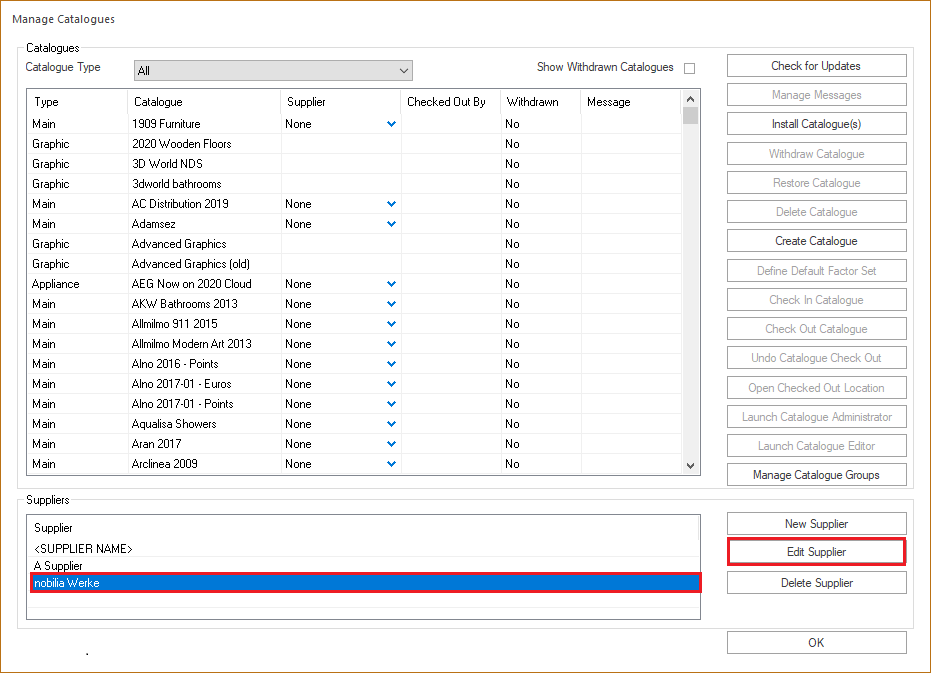
Task: Click the Delete Supplier button
Action: click(x=816, y=583)
